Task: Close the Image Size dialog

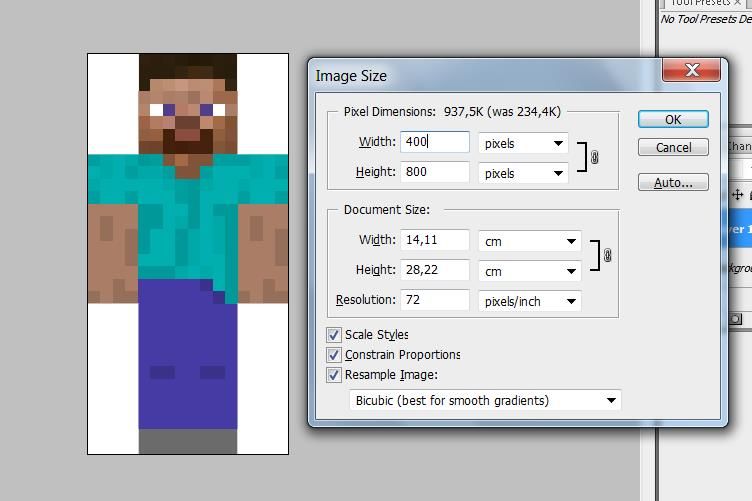Action: (x=691, y=70)
